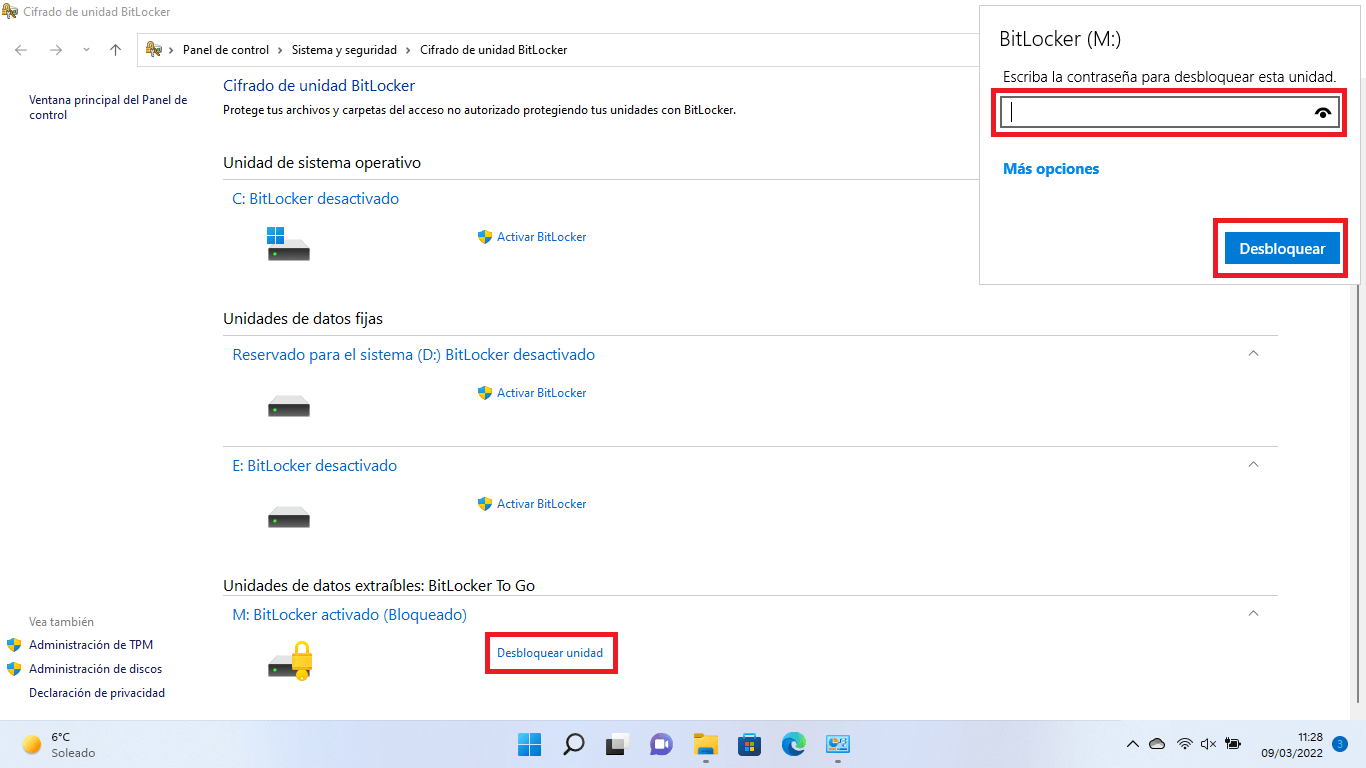Open Microsoft Edge from taskbar
This screenshot has width=1366, height=768.
[x=794, y=744]
